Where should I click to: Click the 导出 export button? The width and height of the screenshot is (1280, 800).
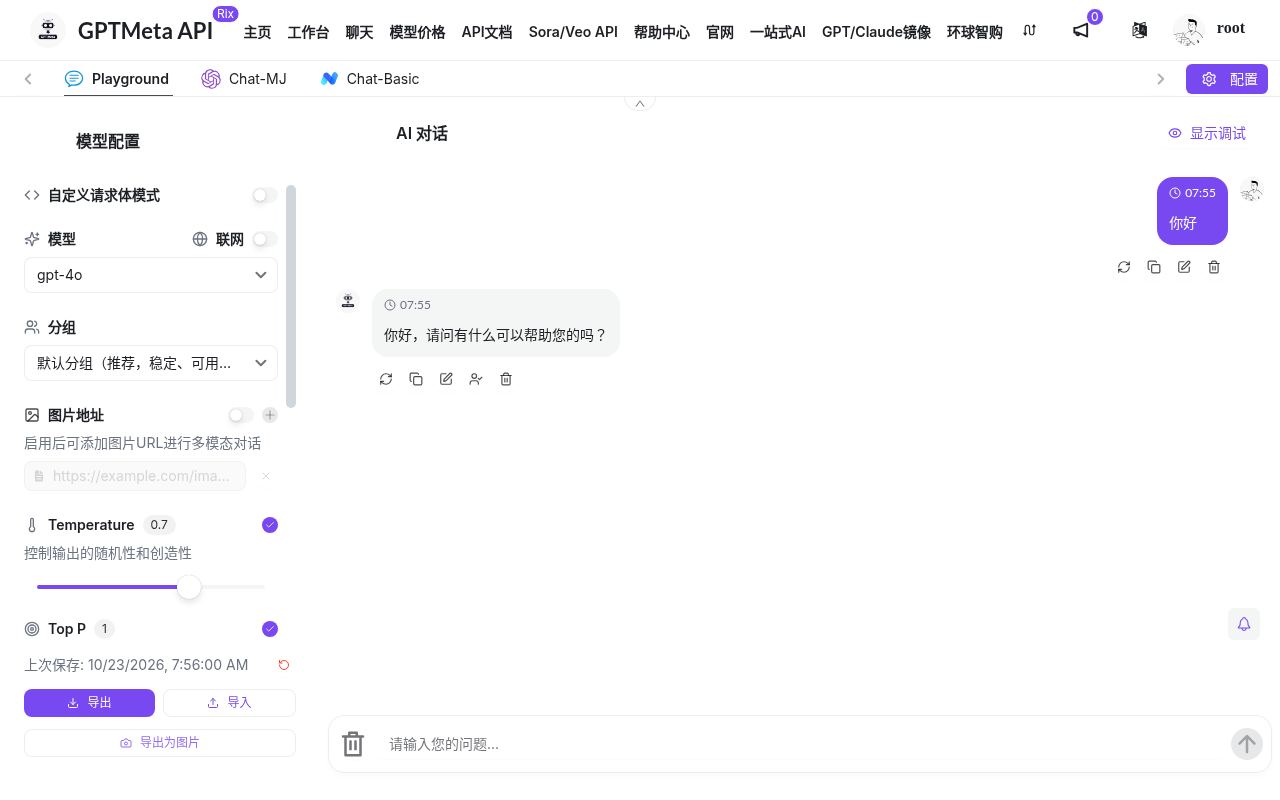pyautogui.click(x=89, y=703)
